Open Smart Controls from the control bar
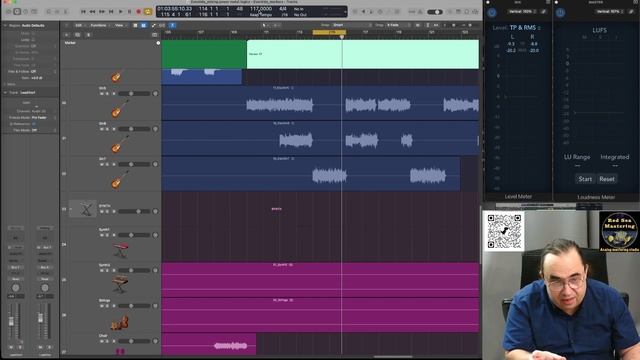 49,12
